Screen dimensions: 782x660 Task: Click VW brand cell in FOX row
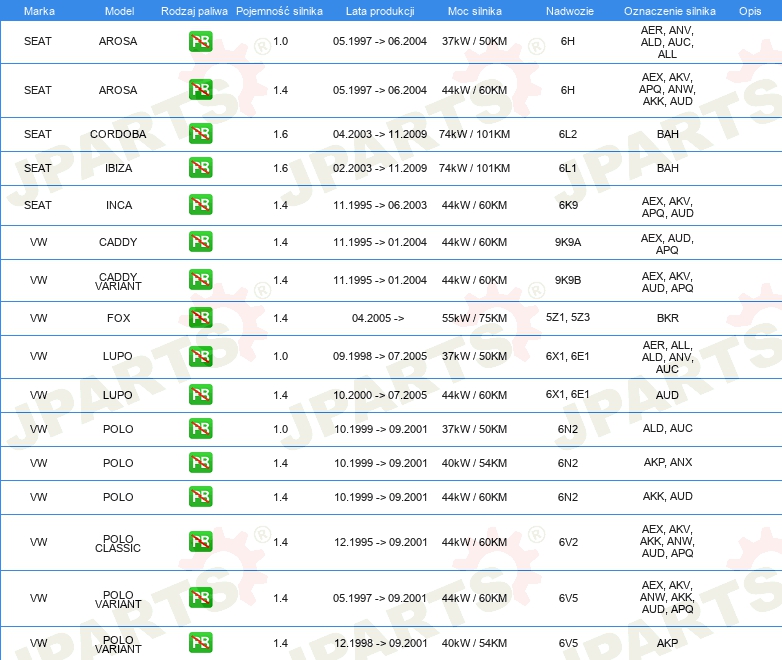pos(38,318)
